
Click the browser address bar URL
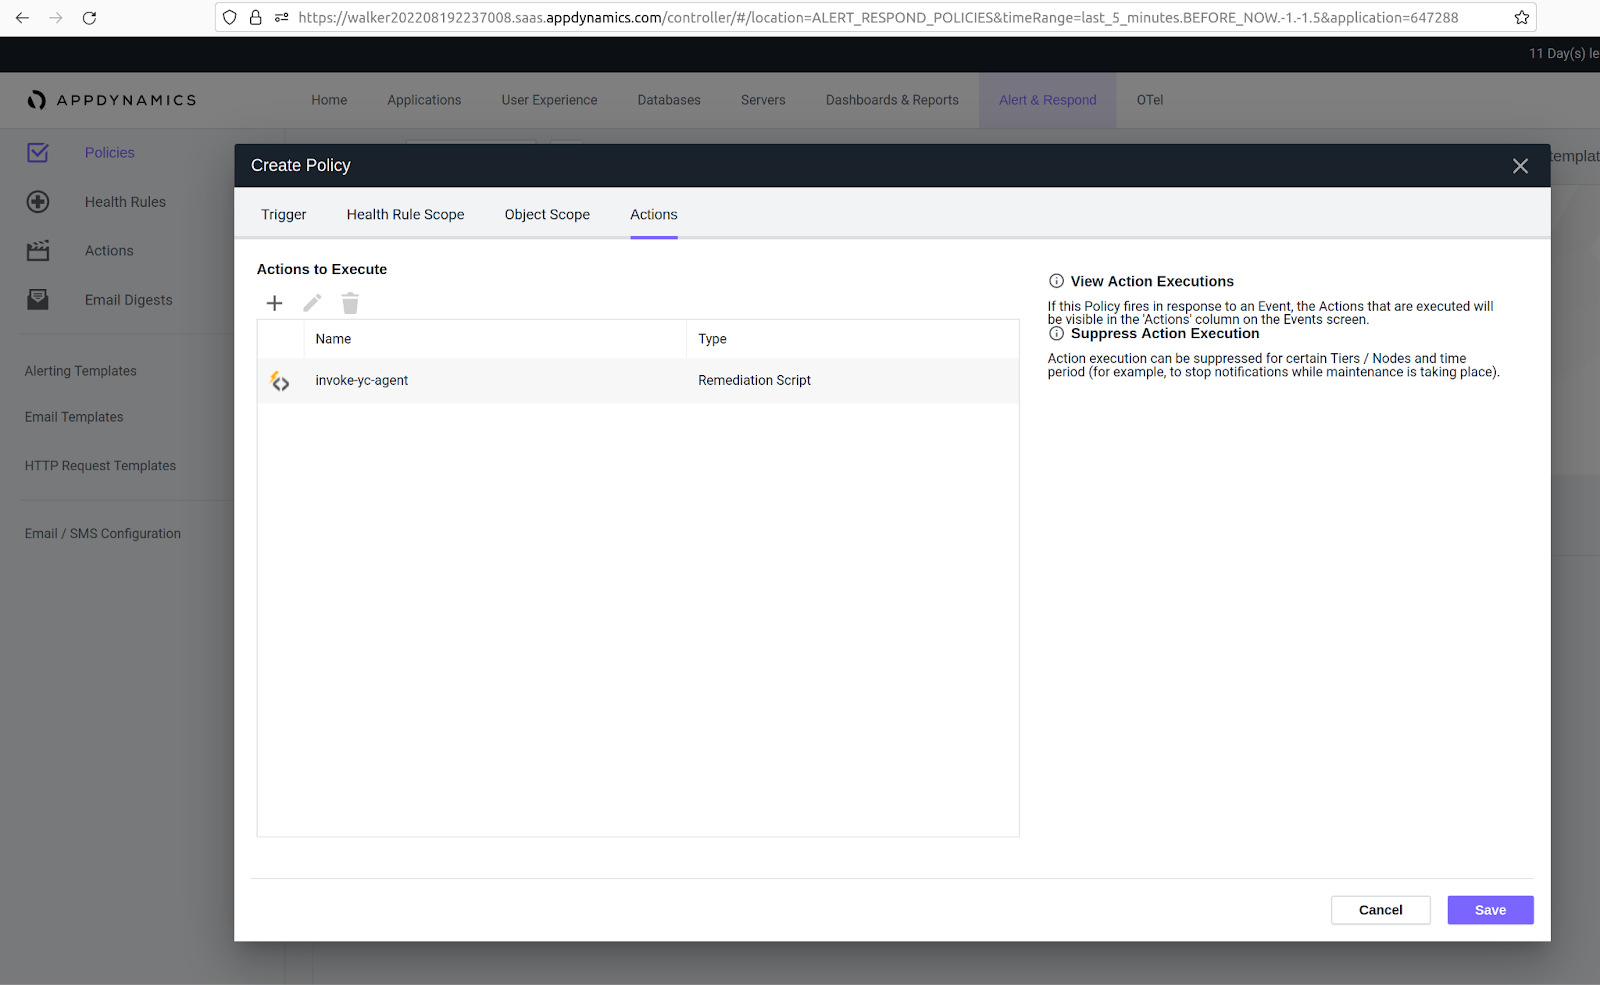pos(878,17)
